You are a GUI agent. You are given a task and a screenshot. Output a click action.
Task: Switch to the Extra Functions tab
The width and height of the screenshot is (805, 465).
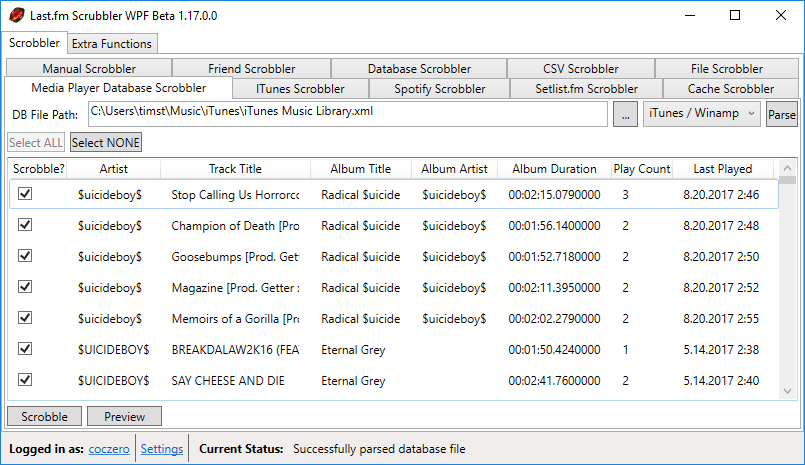(112, 44)
